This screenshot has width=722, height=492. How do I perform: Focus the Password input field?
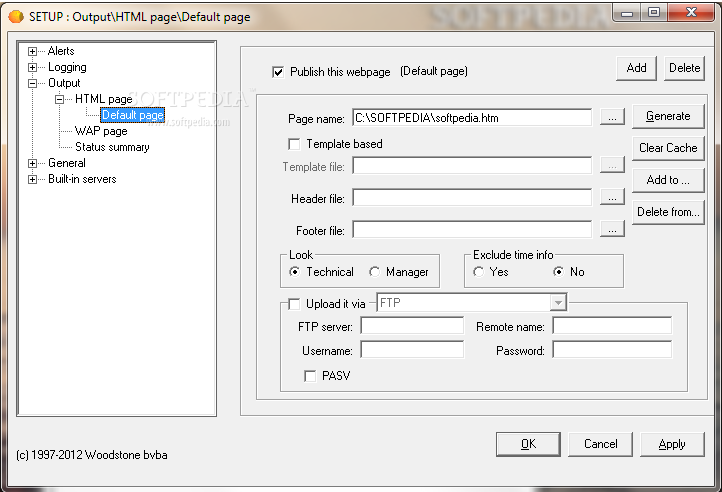coord(612,350)
